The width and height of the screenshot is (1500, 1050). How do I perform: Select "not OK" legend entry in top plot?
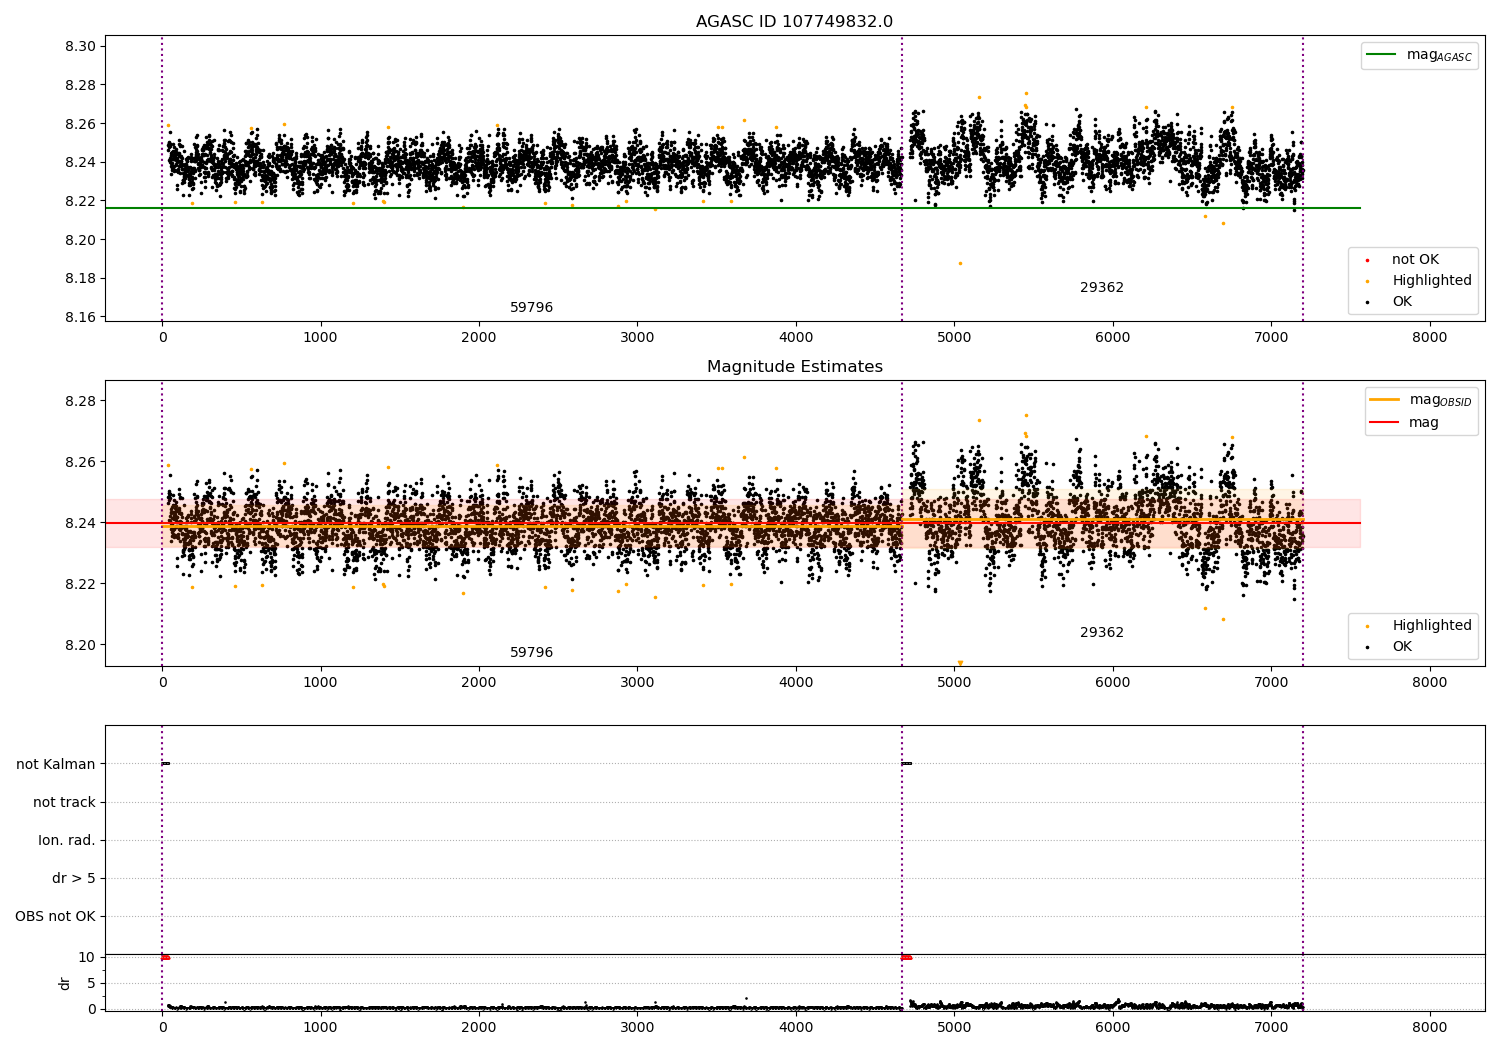click(1405, 260)
